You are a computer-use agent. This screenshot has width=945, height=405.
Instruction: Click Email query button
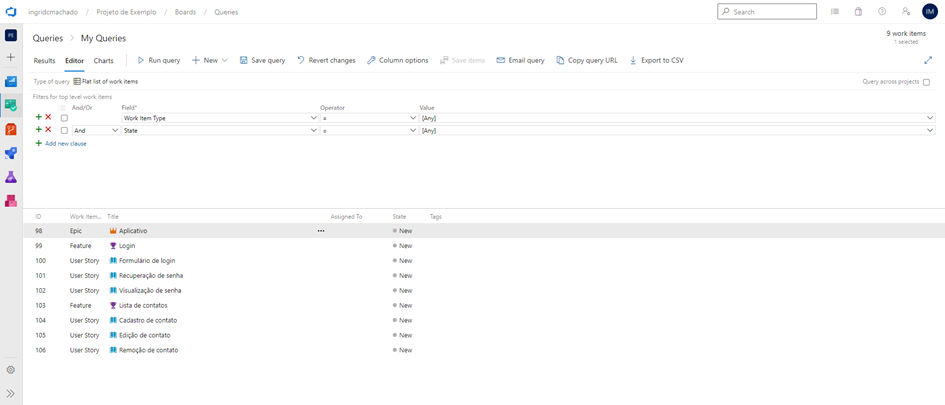520,60
